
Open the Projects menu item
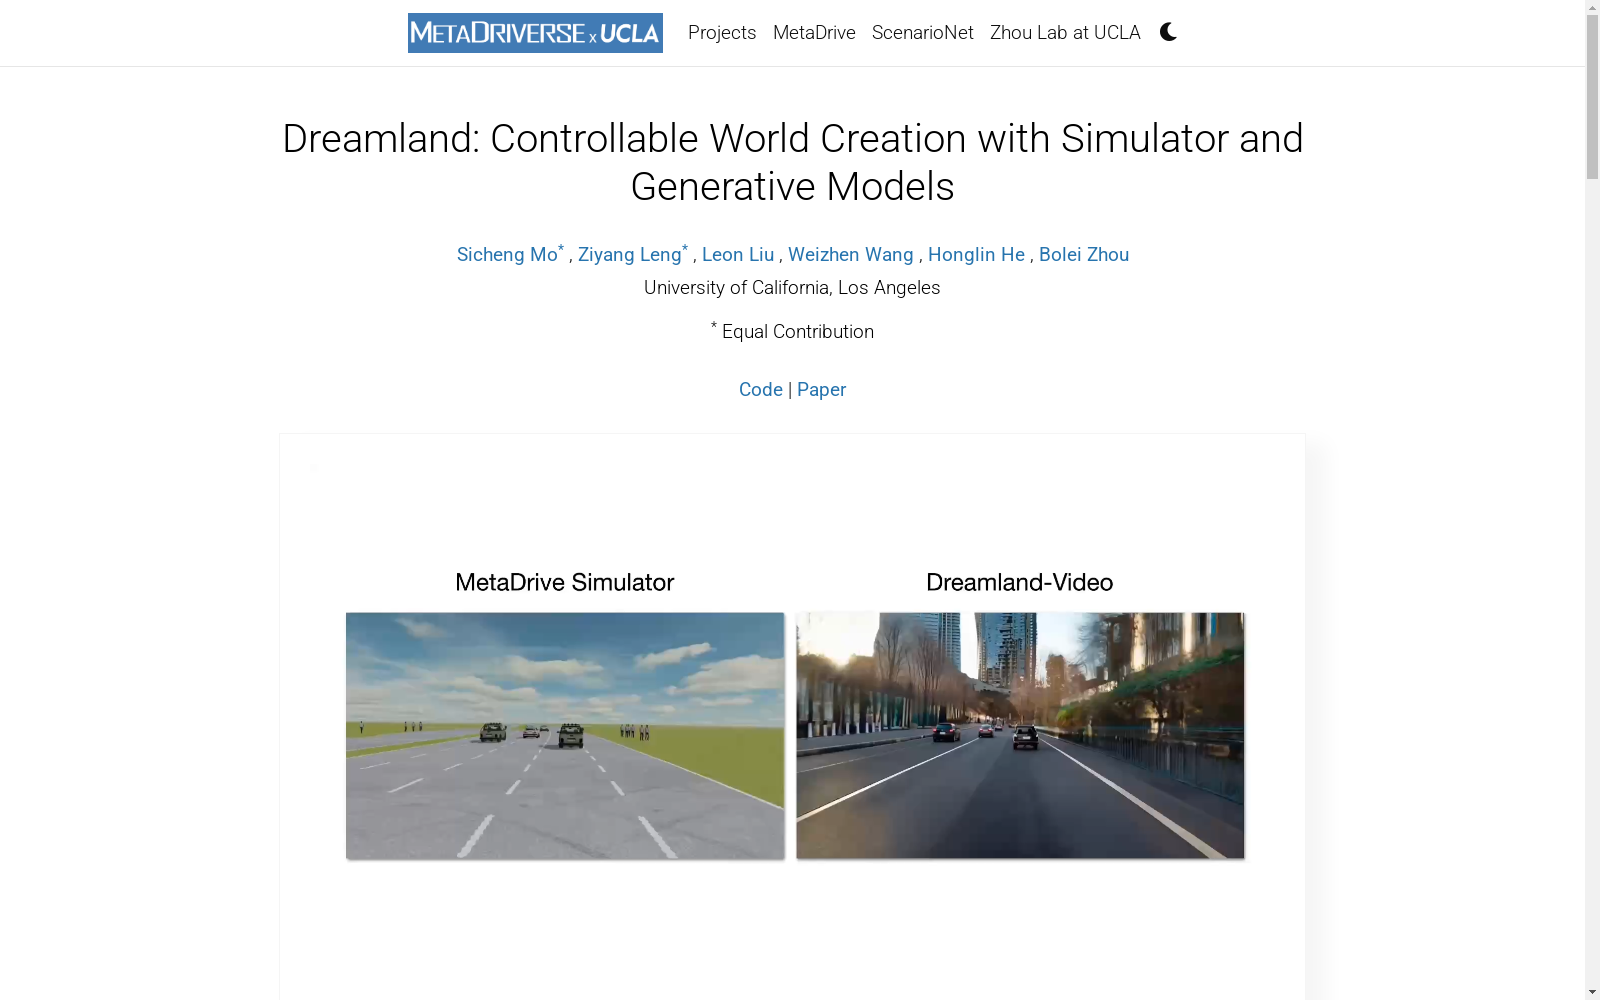[722, 32]
